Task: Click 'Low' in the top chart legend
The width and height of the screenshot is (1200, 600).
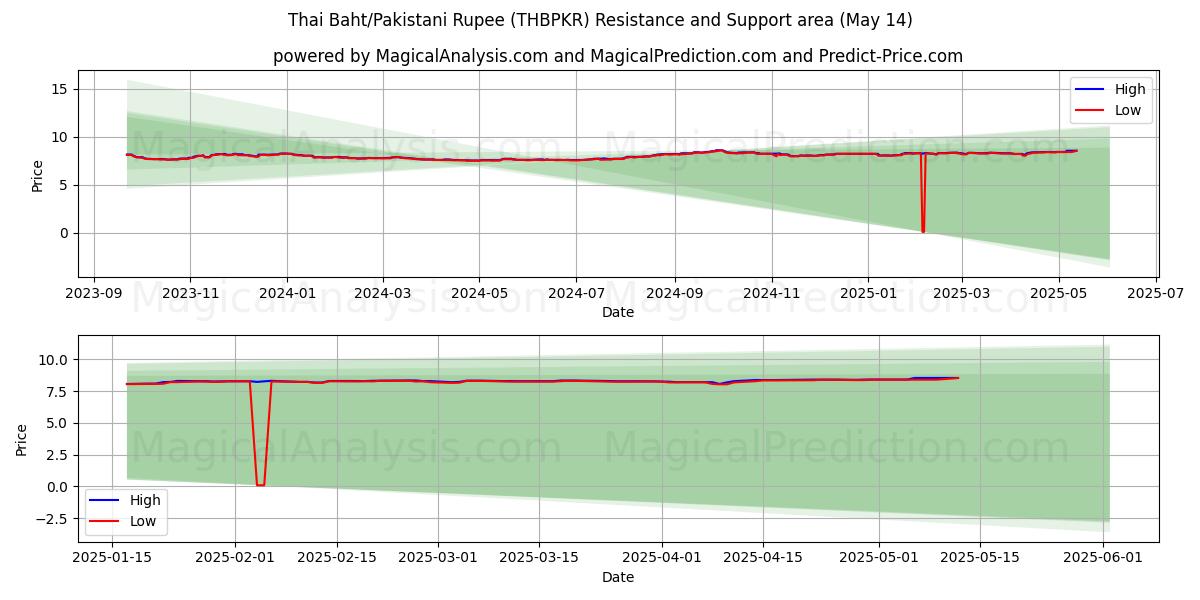Action: point(1128,110)
